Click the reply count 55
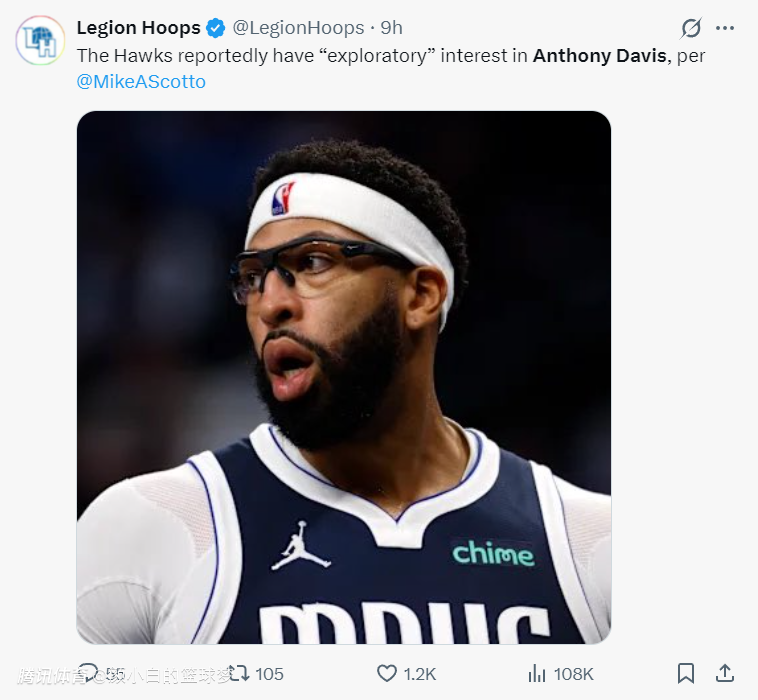This screenshot has width=758, height=700. pos(115,674)
